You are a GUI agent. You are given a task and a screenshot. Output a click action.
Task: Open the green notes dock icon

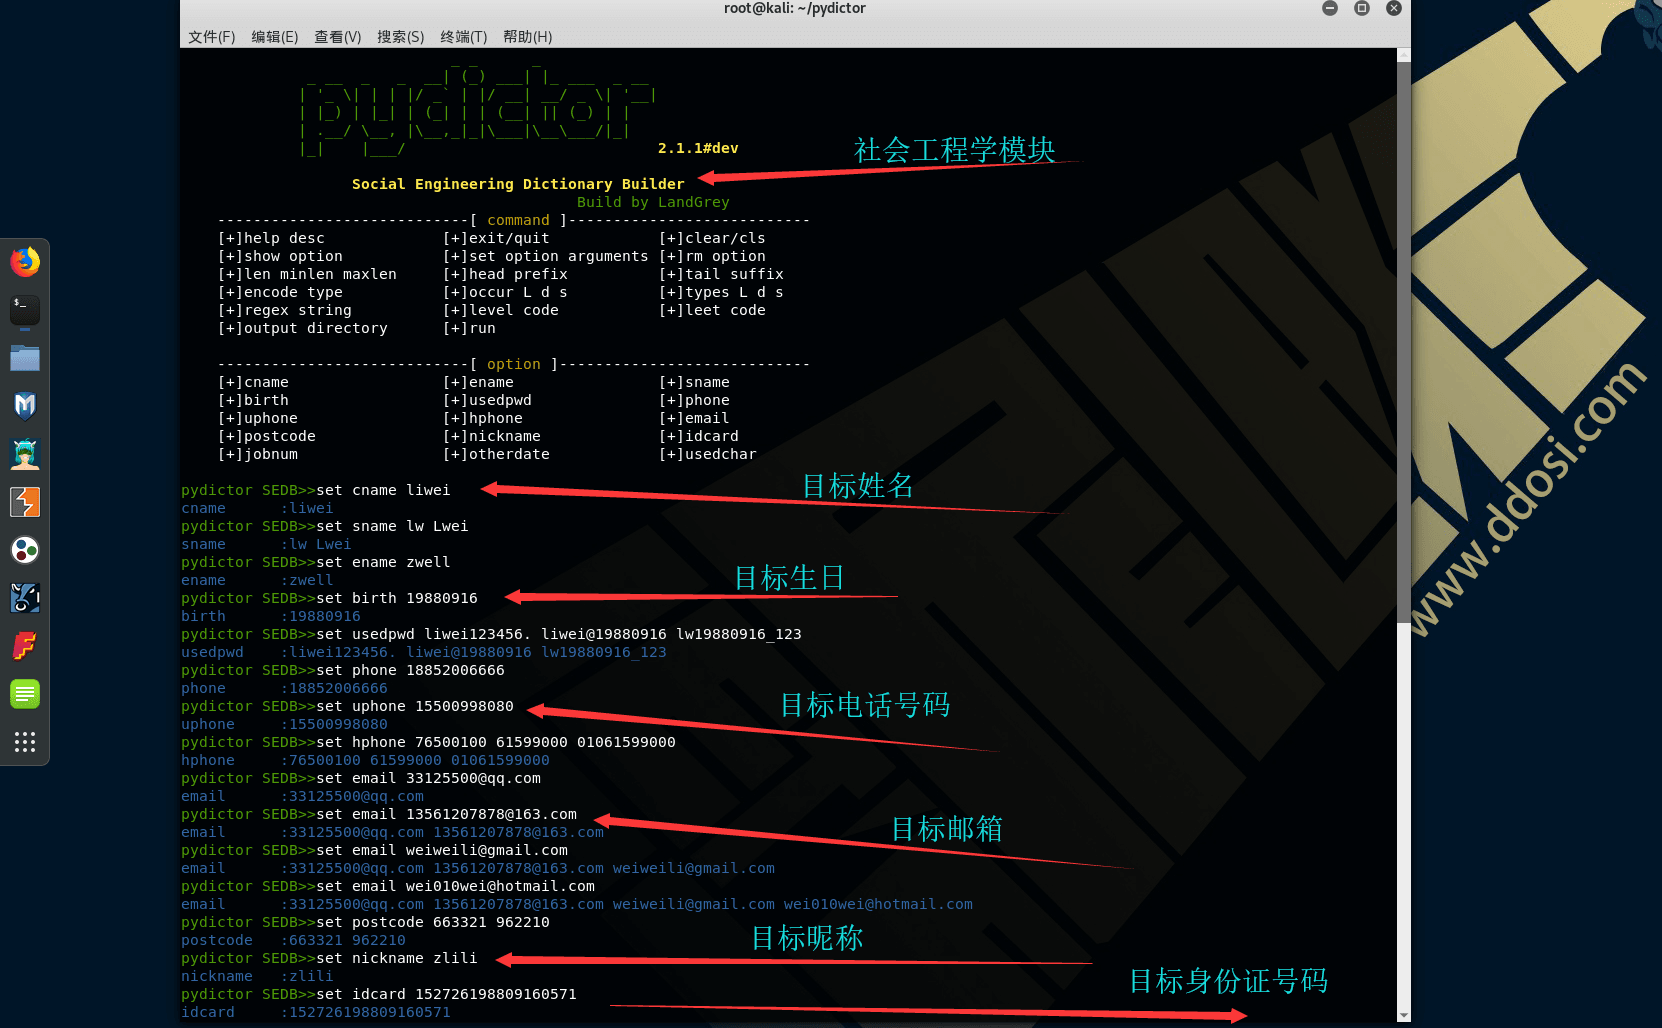coord(25,694)
